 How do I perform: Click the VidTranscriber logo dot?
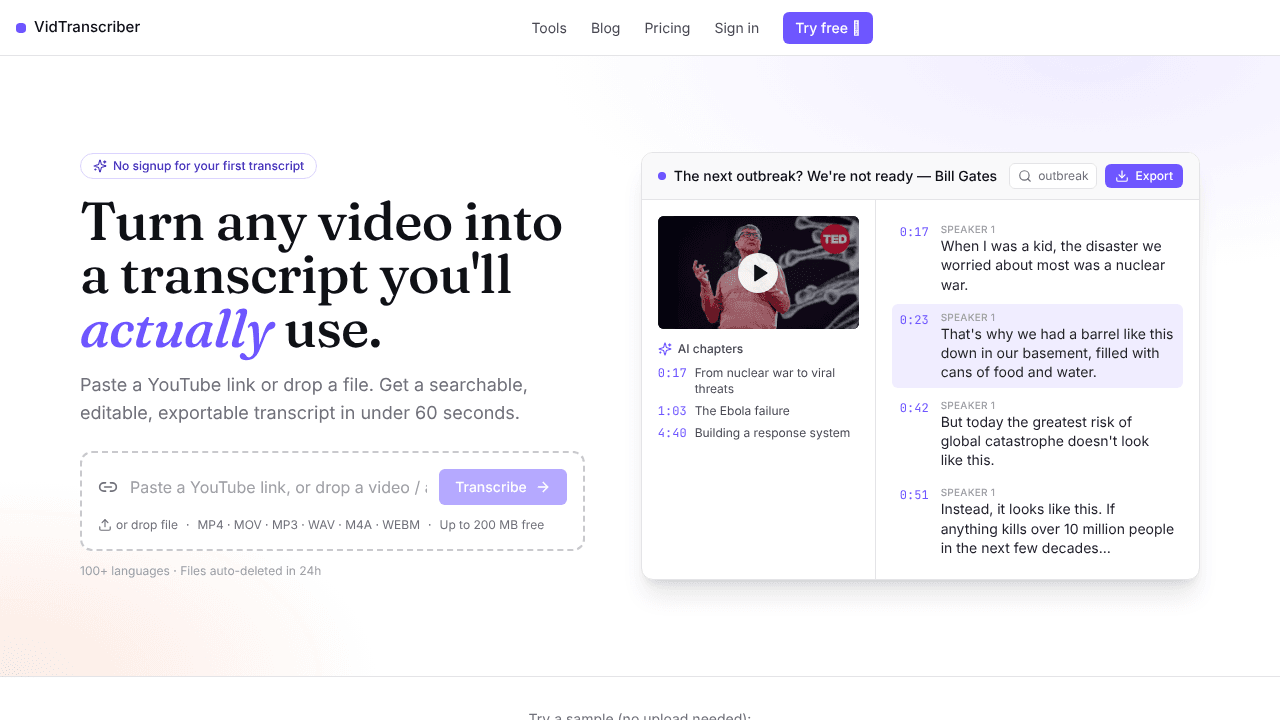[x=21, y=28]
